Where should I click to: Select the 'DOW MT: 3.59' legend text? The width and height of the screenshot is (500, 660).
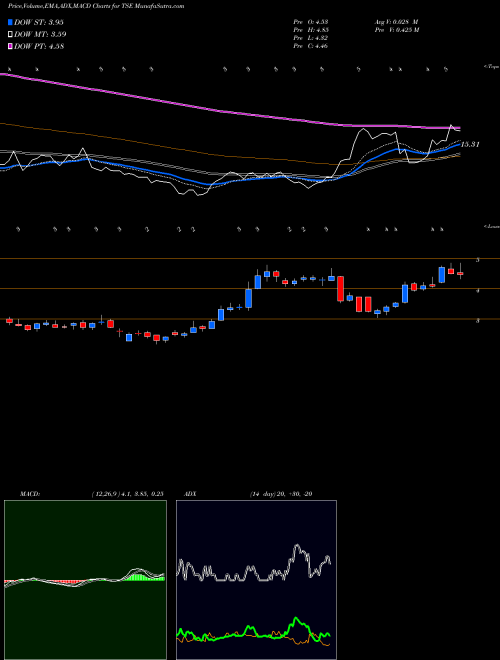(x=40, y=35)
